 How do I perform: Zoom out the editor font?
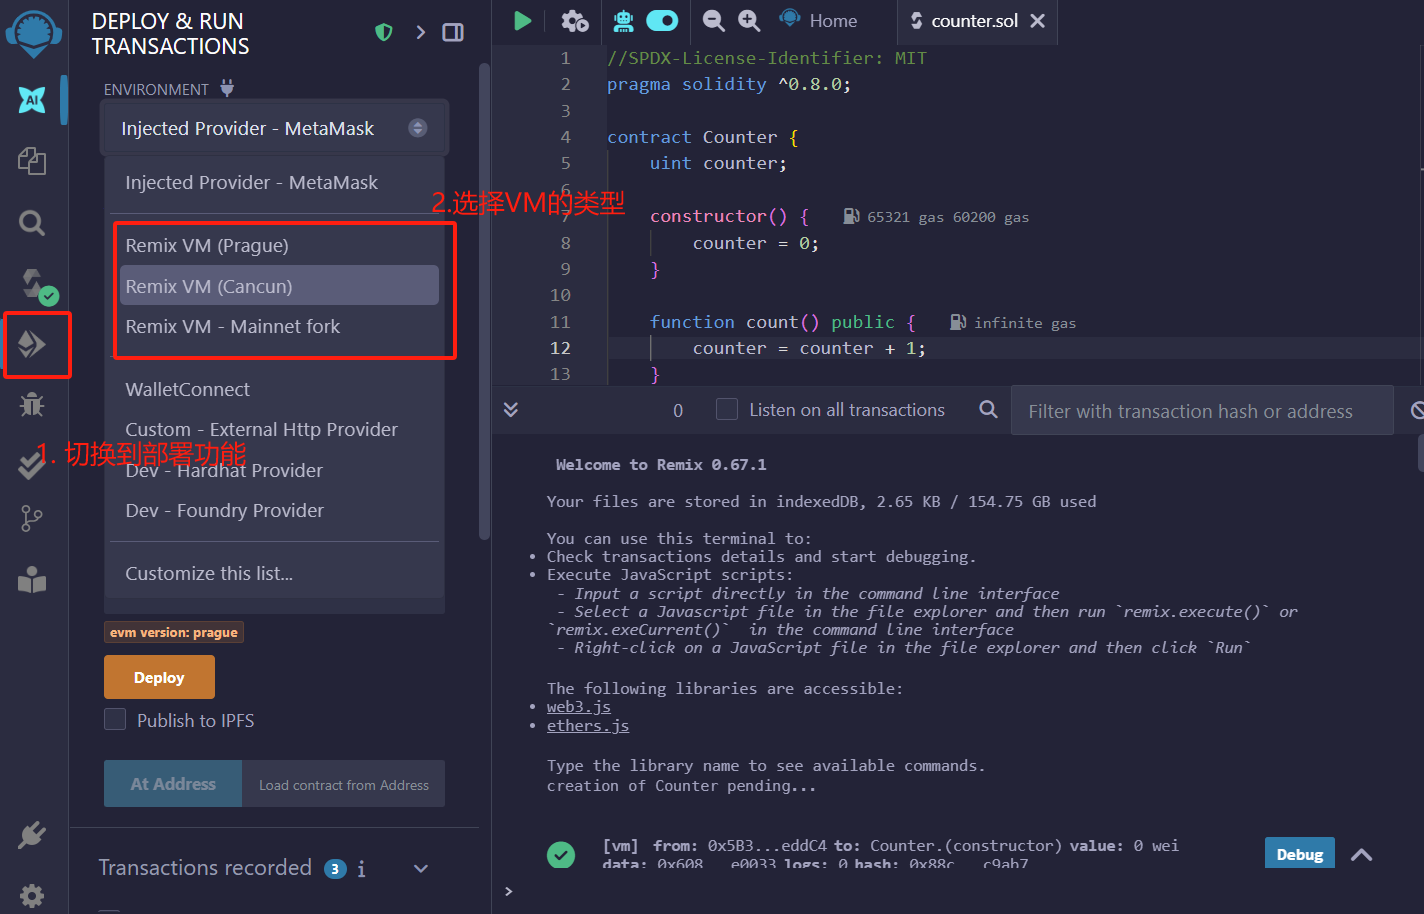tap(713, 20)
